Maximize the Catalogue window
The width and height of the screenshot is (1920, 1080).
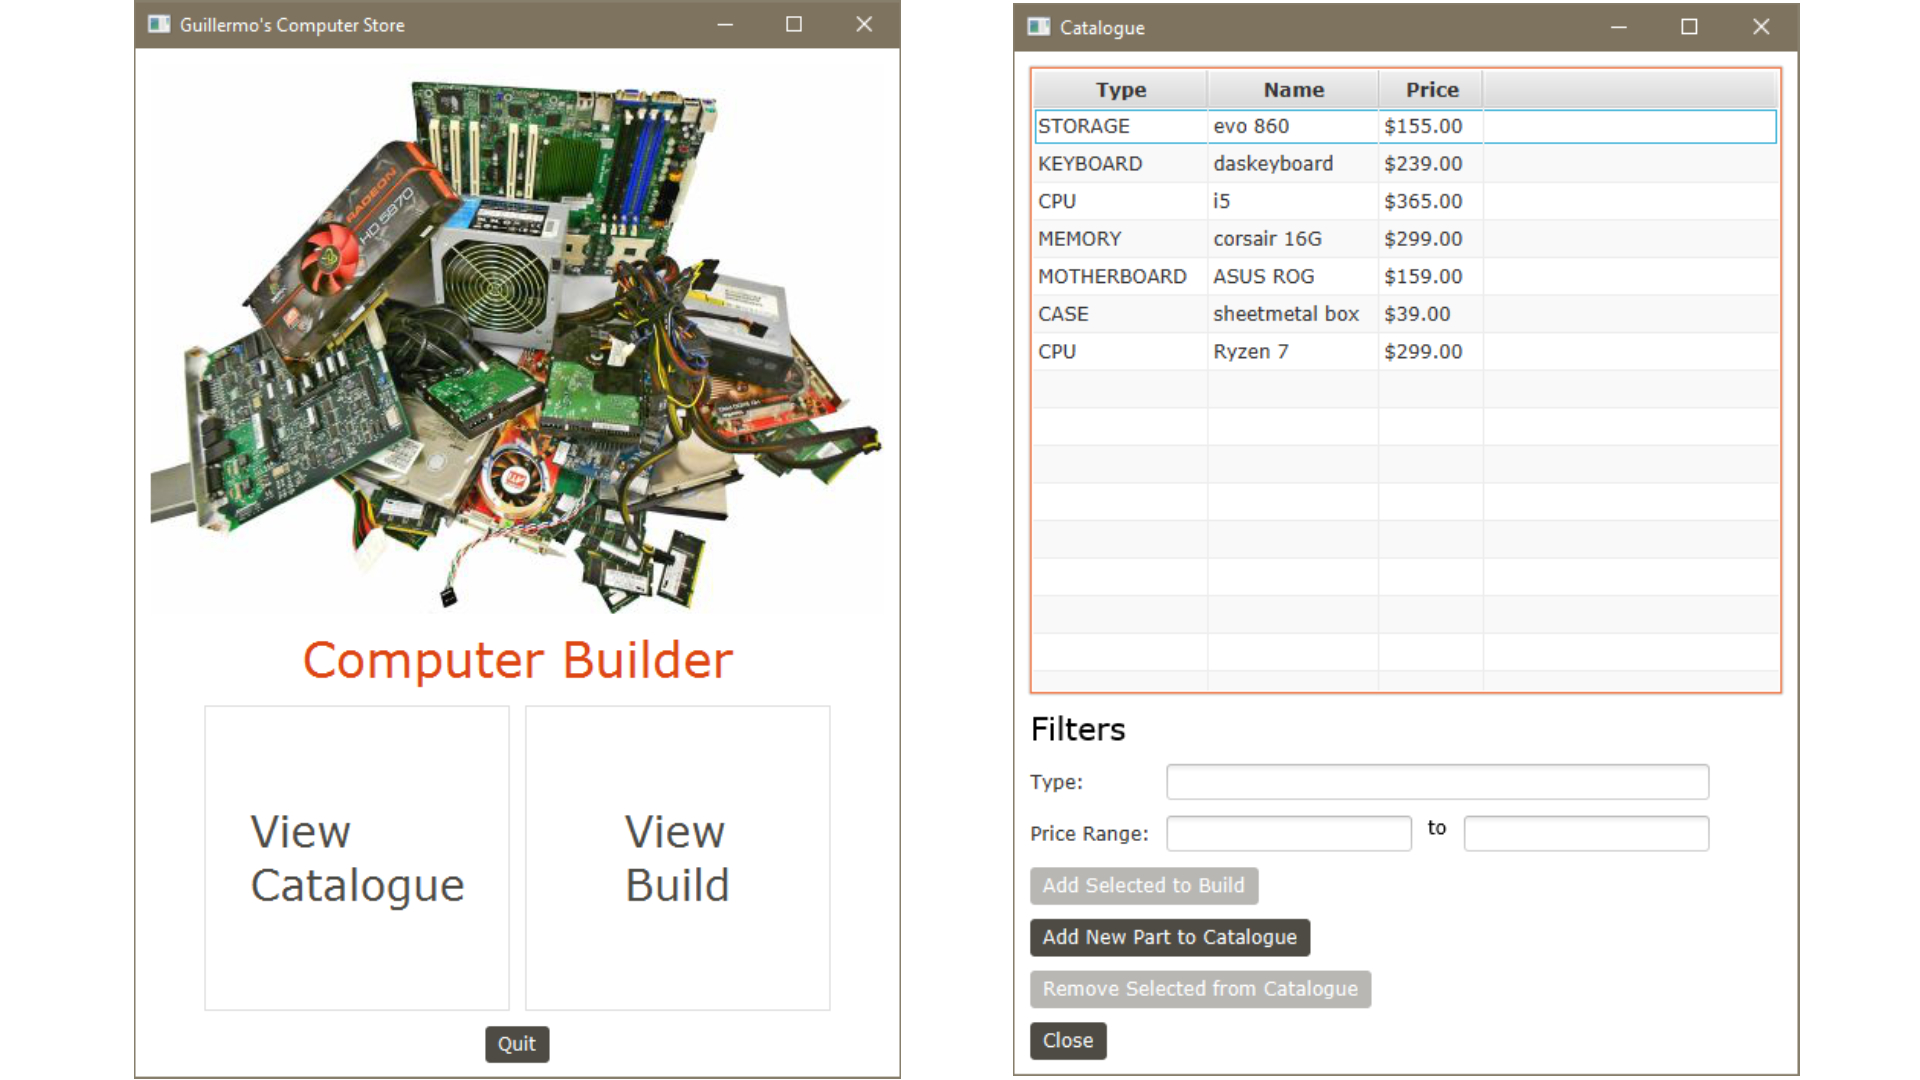1689,27
